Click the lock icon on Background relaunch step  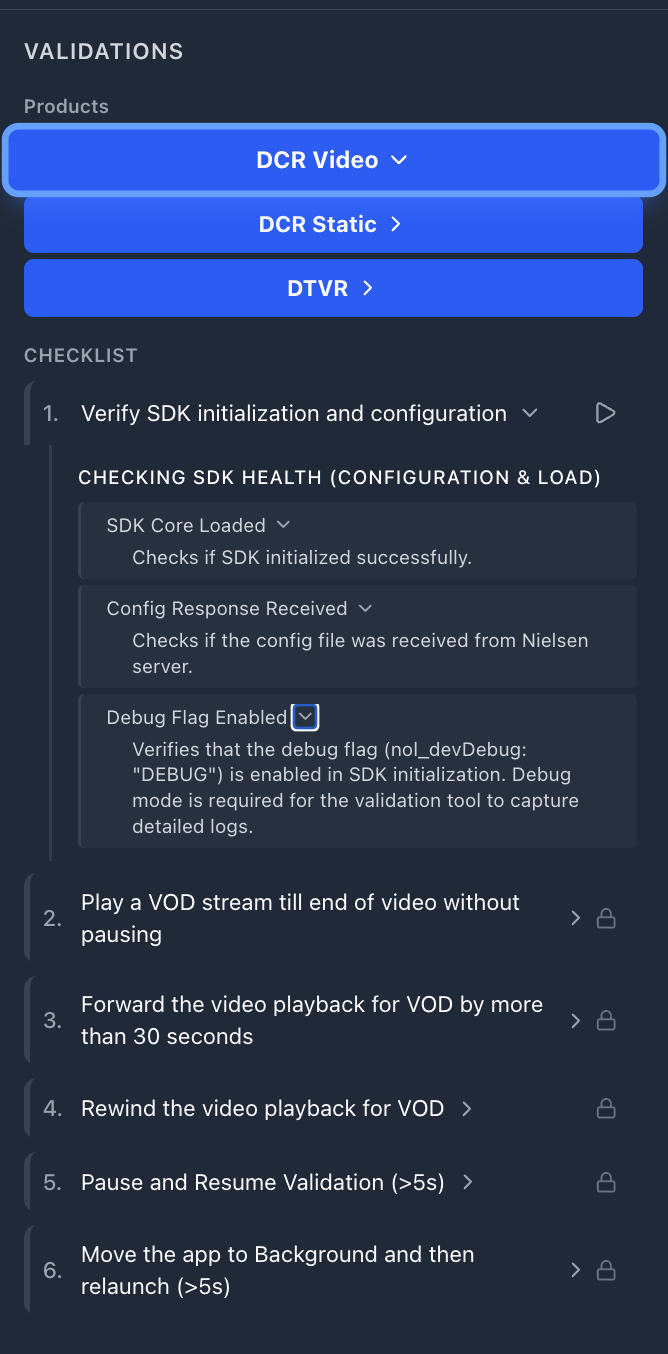tap(606, 1270)
